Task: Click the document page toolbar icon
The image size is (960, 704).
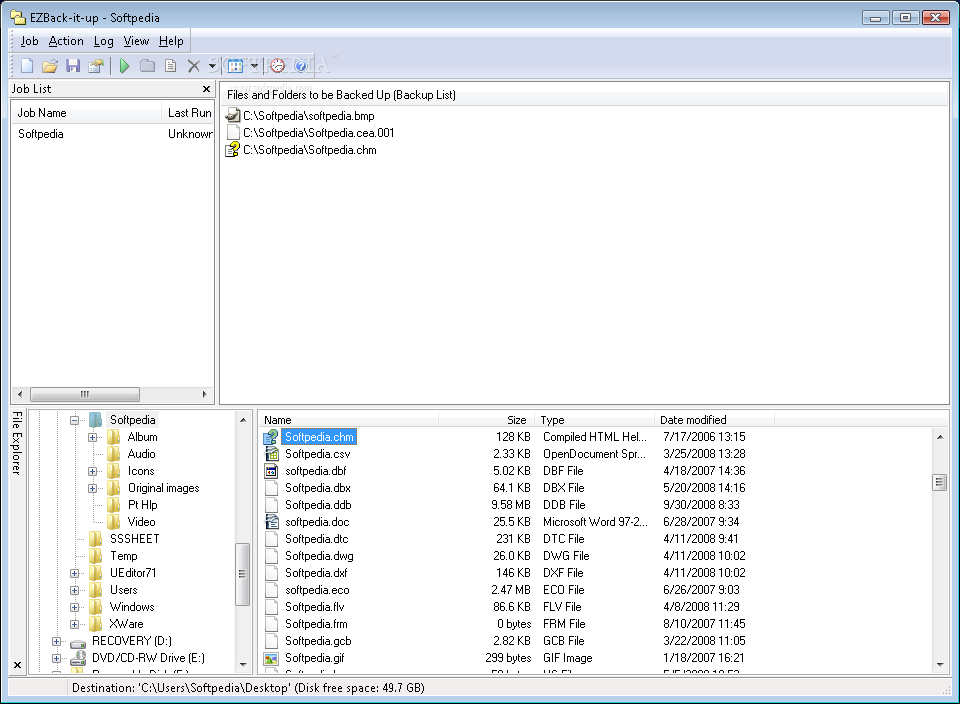Action: click(171, 66)
